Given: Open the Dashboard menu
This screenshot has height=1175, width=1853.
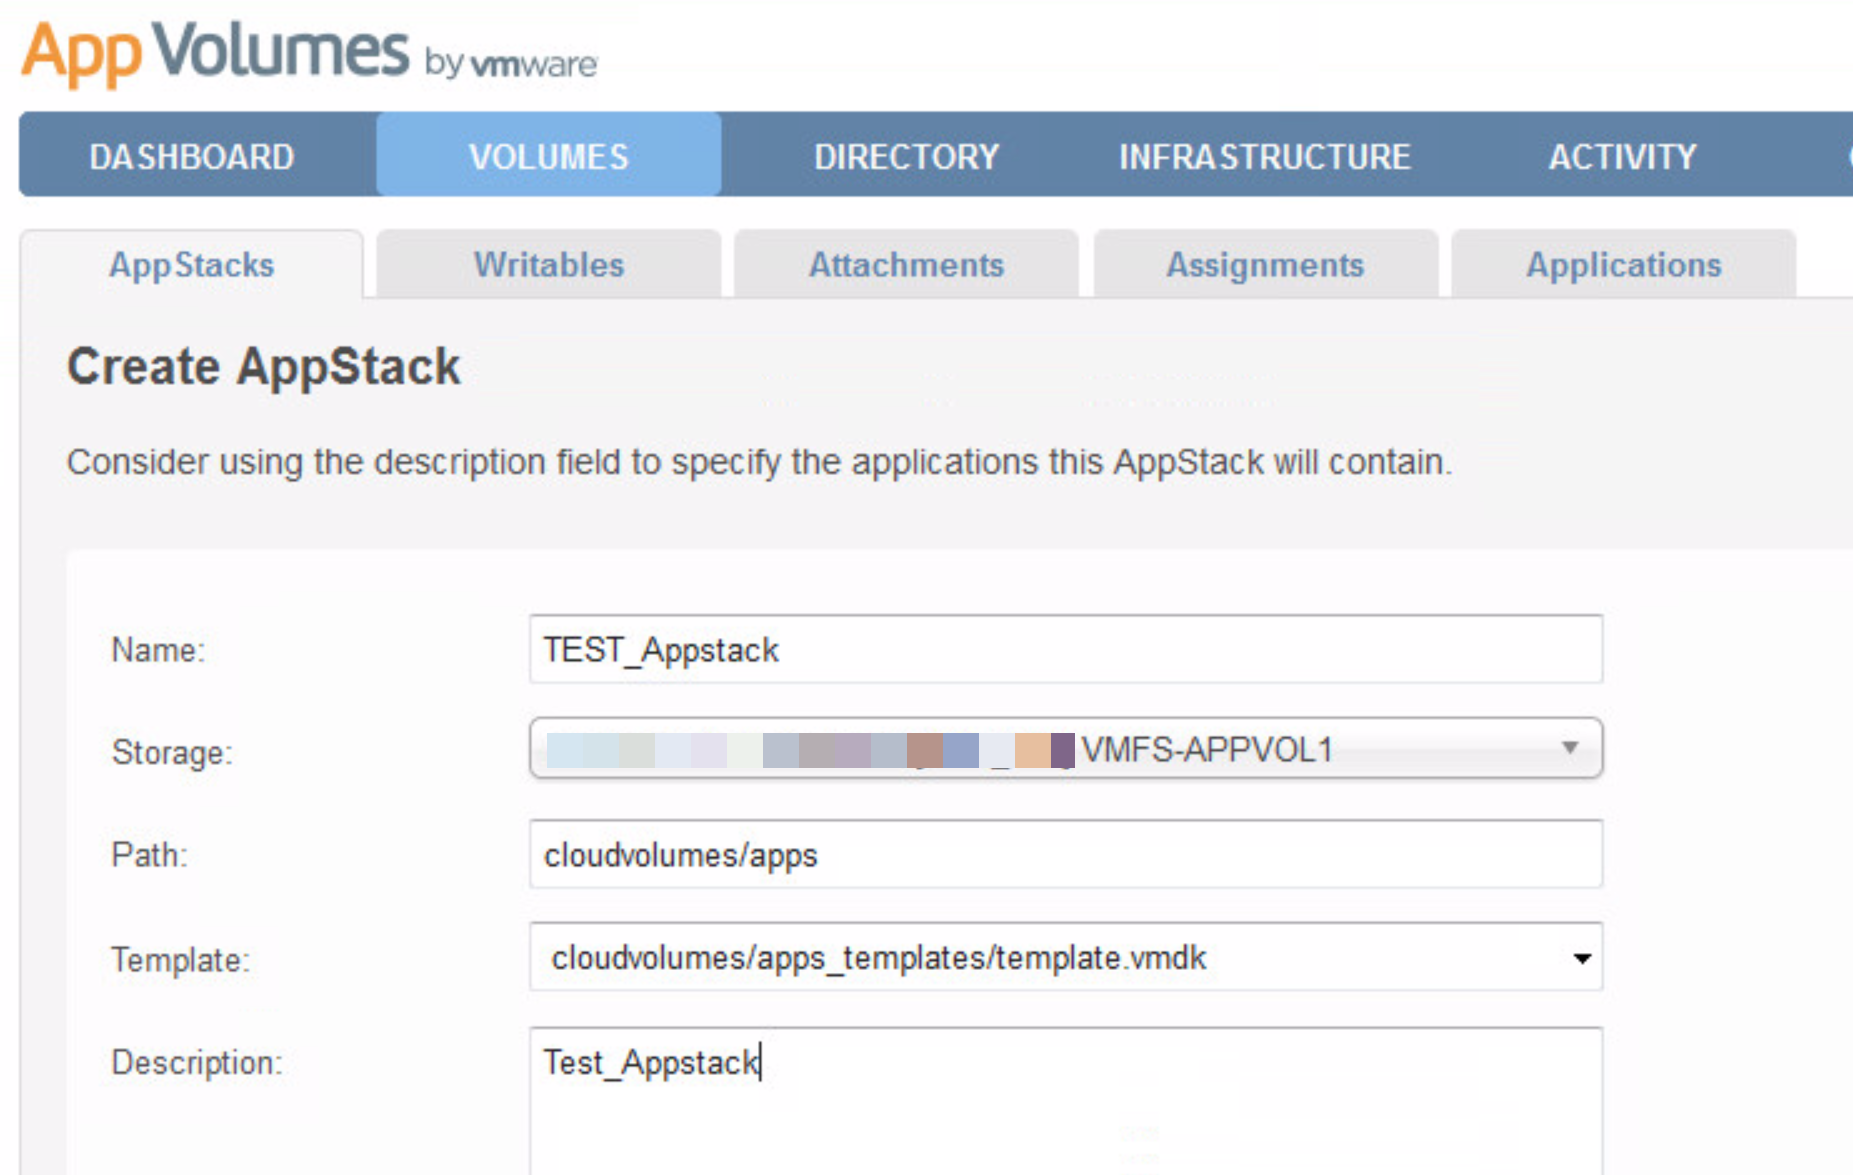Looking at the screenshot, I should [192, 156].
